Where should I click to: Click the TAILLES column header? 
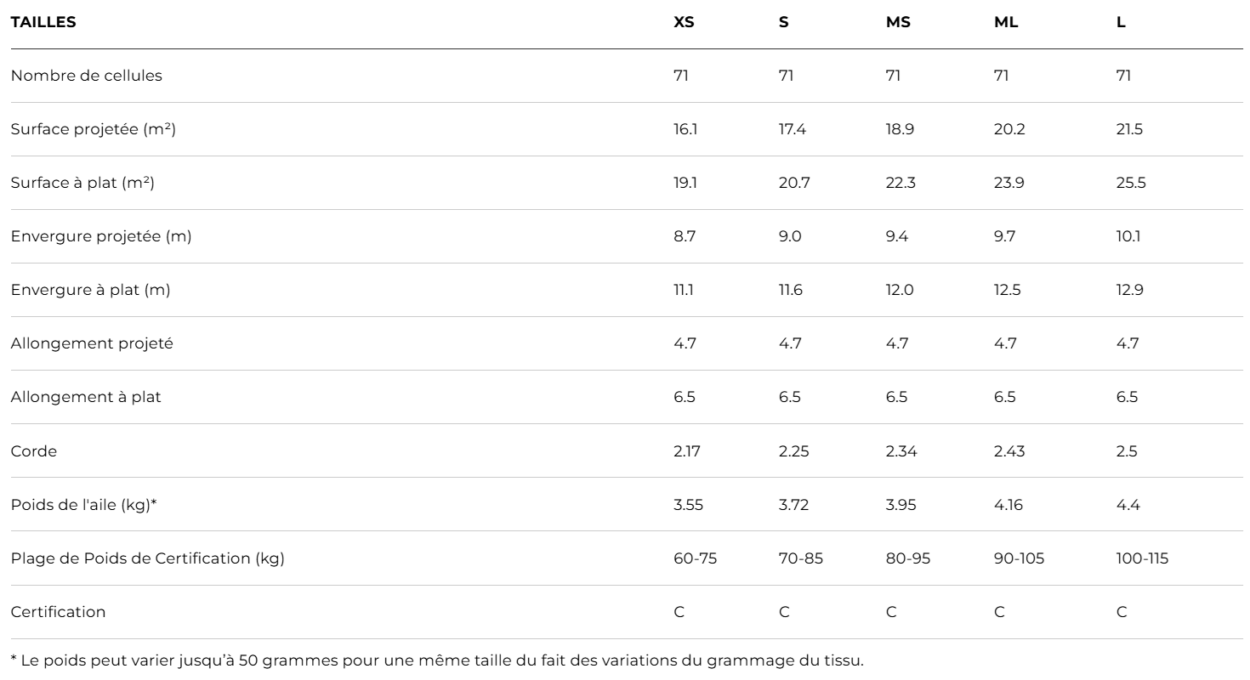click(x=43, y=21)
